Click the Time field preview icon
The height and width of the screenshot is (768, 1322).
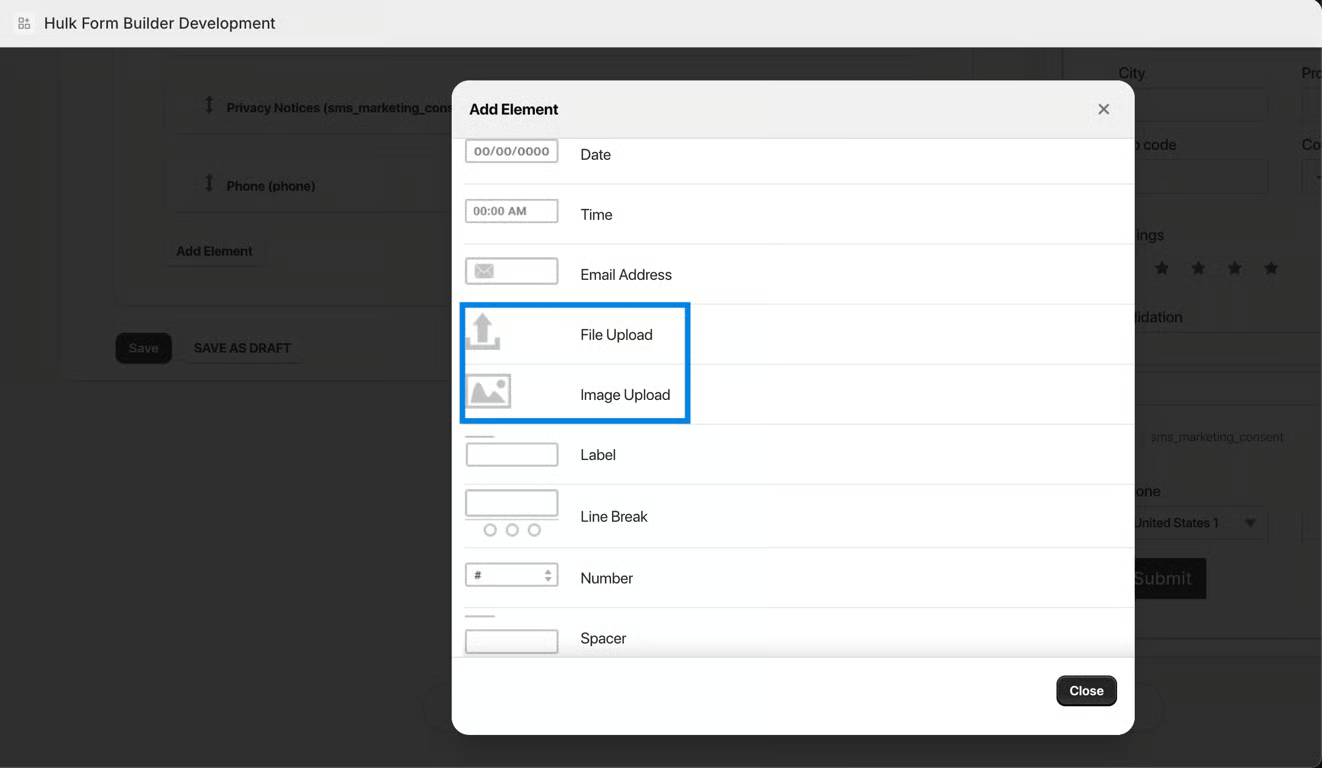[x=511, y=211]
